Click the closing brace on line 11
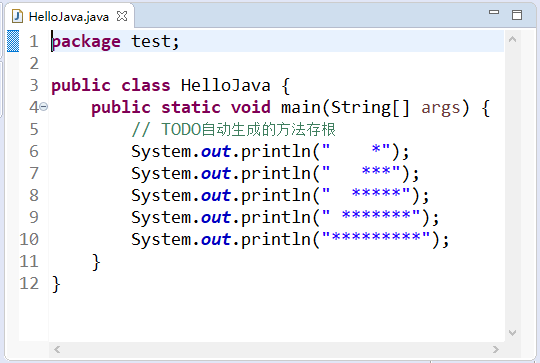The width and height of the screenshot is (540, 363). [x=96, y=262]
